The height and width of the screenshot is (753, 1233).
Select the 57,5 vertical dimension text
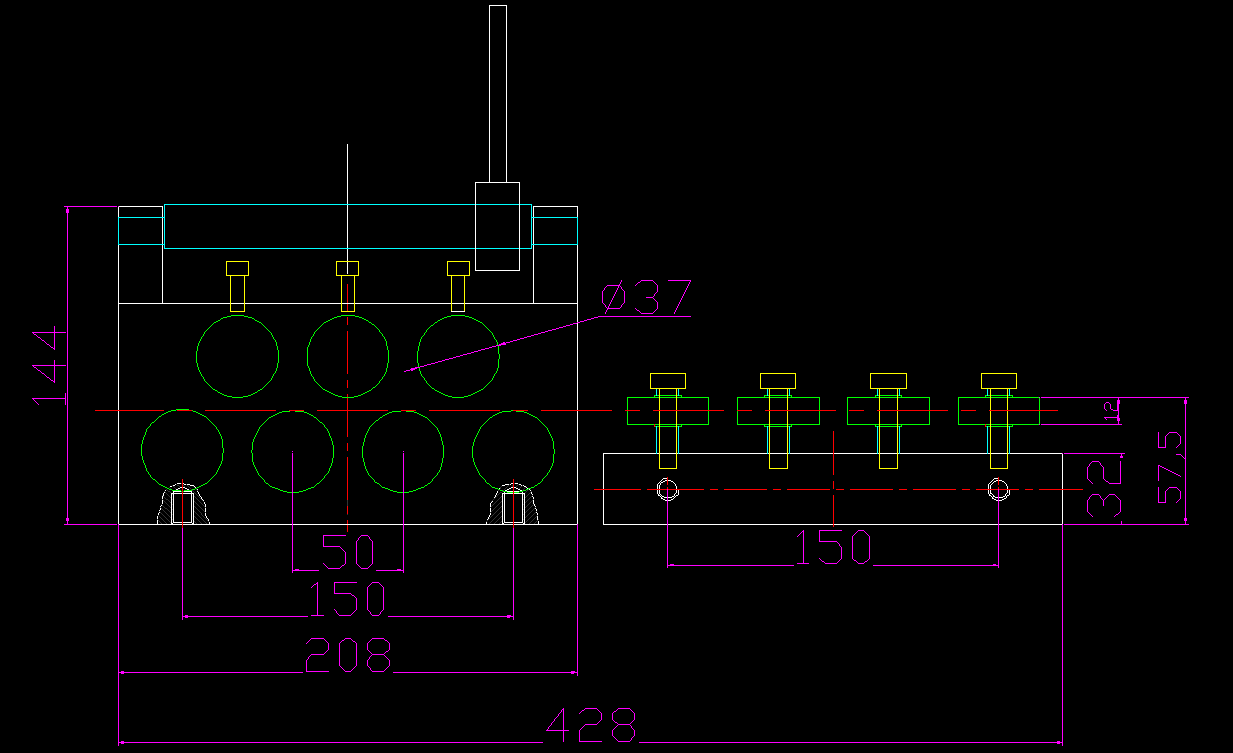pos(1170,468)
